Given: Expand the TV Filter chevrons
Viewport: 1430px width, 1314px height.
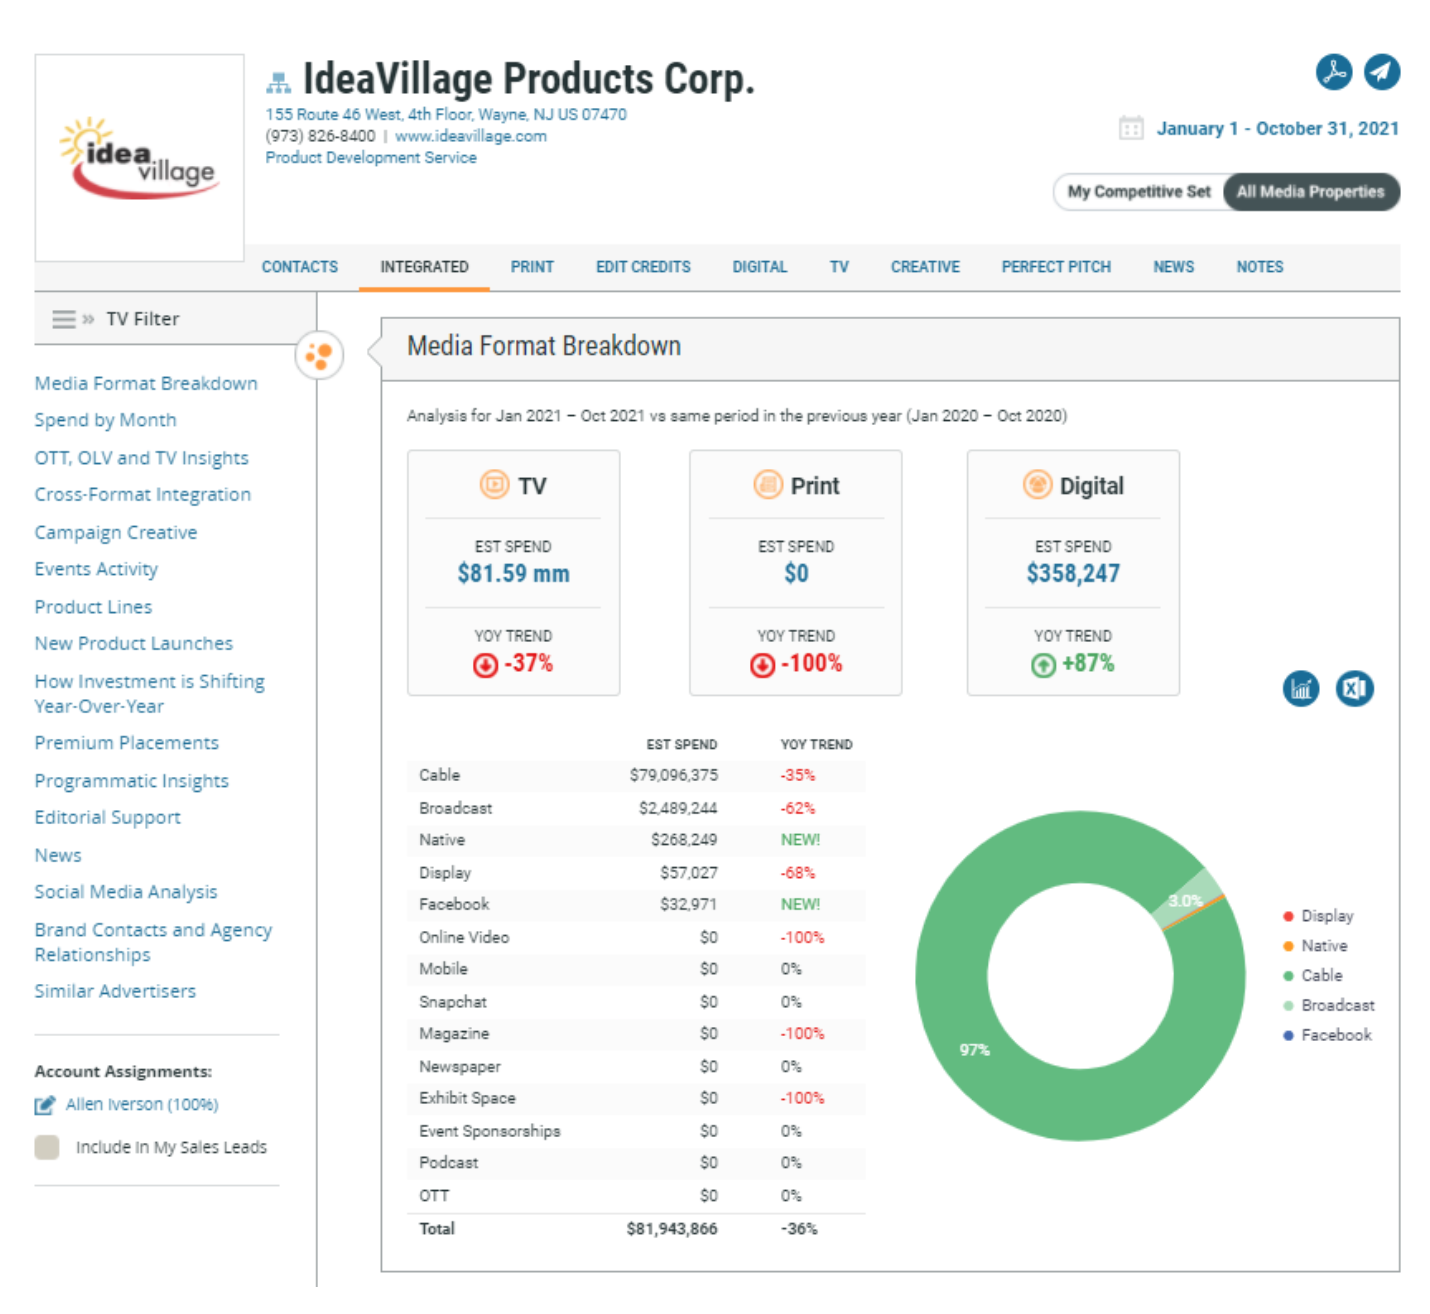Looking at the screenshot, I should click(x=88, y=319).
